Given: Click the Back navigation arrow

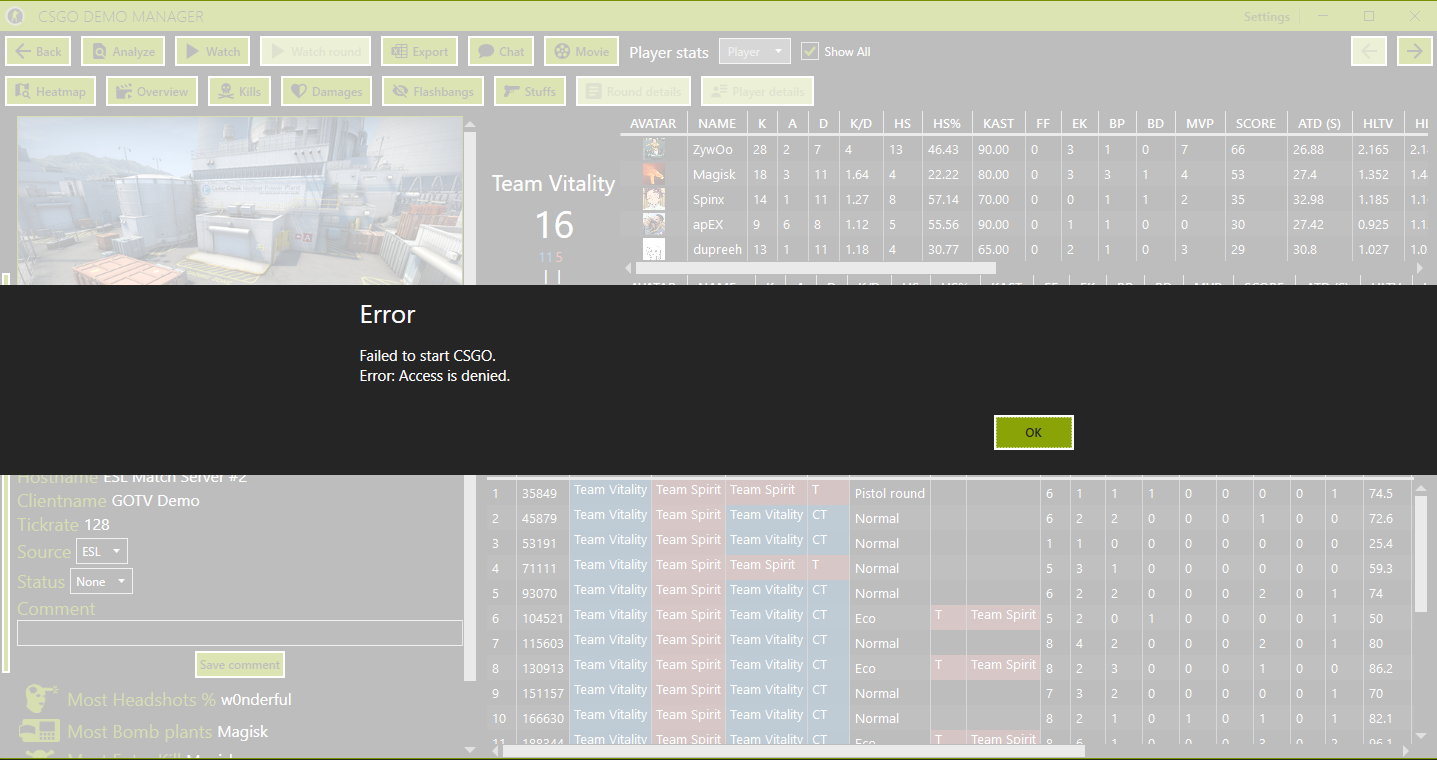Looking at the screenshot, I should click(x=37, y=50).
